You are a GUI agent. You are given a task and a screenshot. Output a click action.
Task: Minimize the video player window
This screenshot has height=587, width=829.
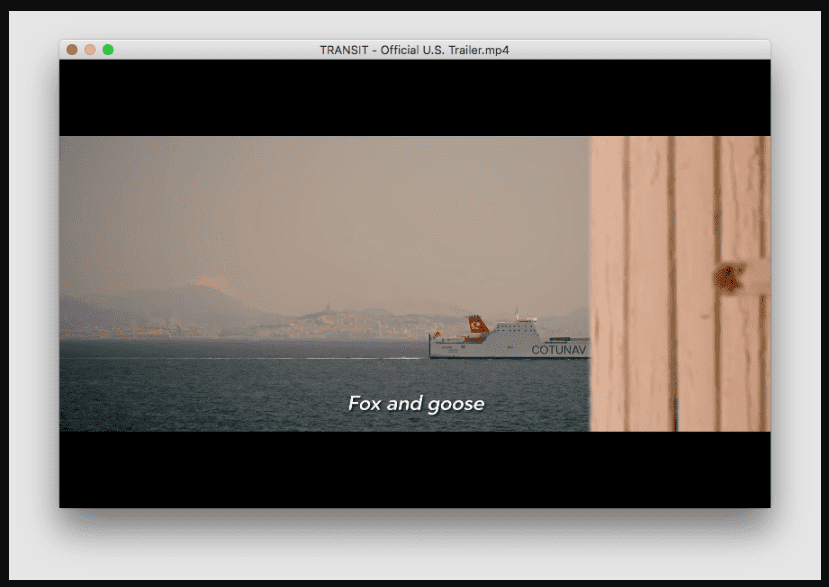(90, 50)
